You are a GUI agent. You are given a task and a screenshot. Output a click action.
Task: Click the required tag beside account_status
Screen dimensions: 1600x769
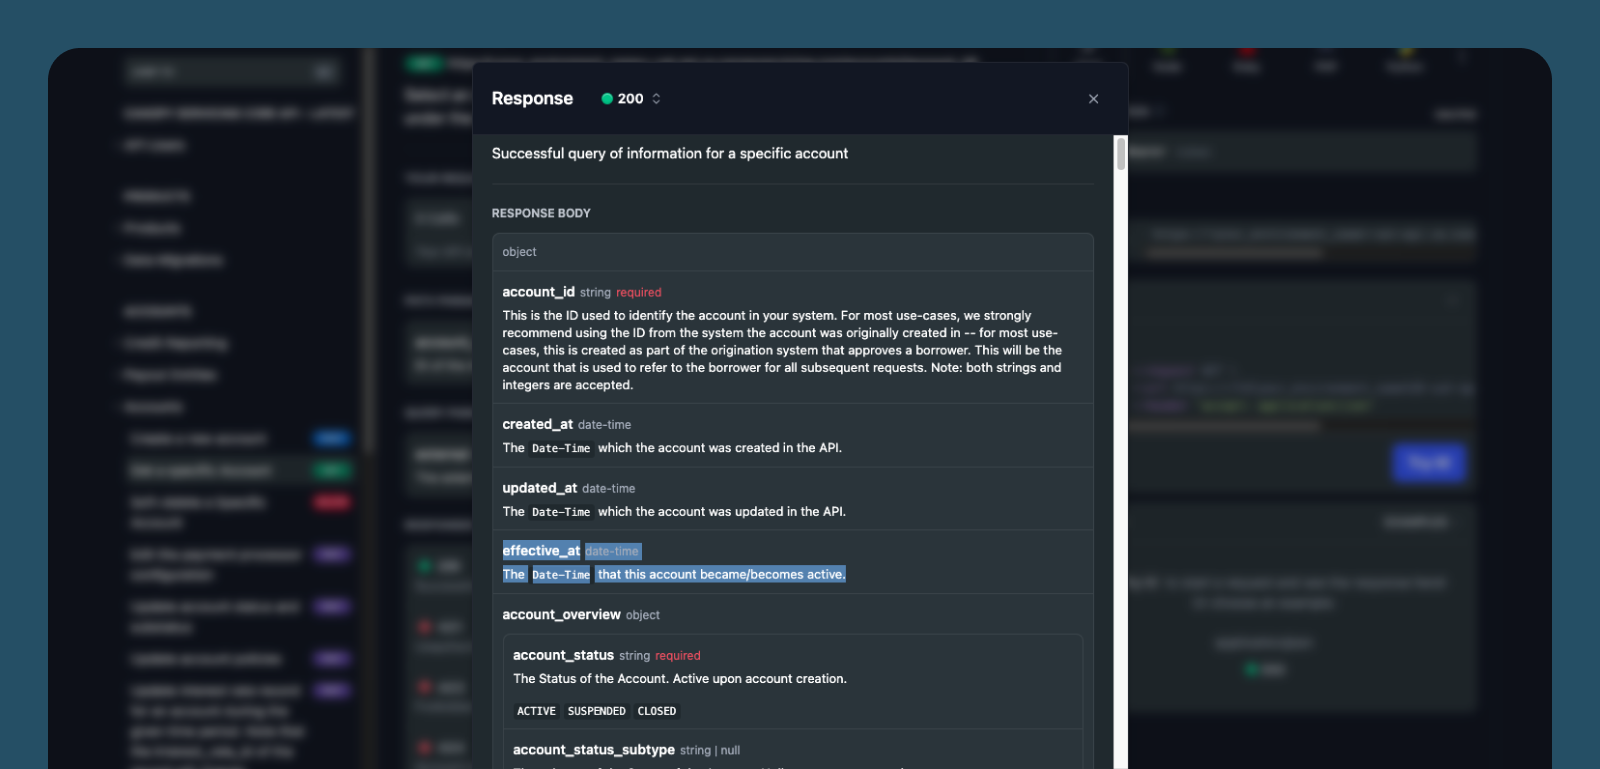click(x=678, y=656)
